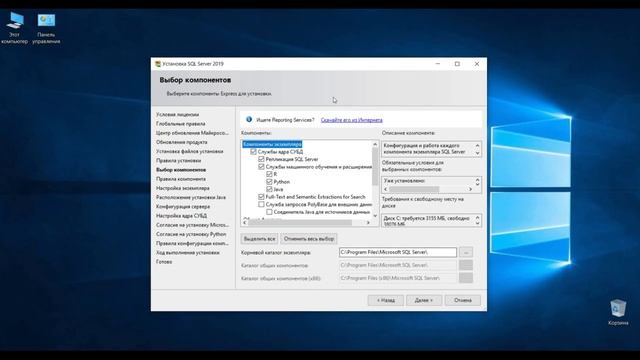Click Уже установлено box scroll-down arrow

tap(477, 184)
